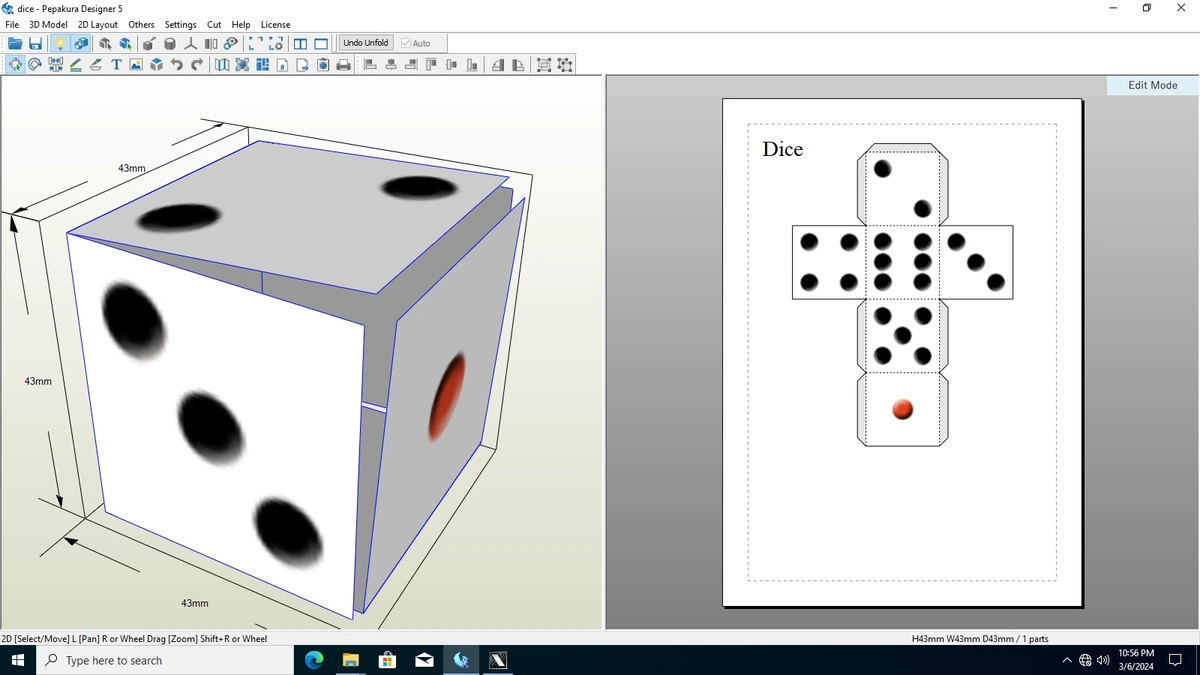Click the linked eye view icon
Screen dimensions: 1200x675
coord(231,43)
